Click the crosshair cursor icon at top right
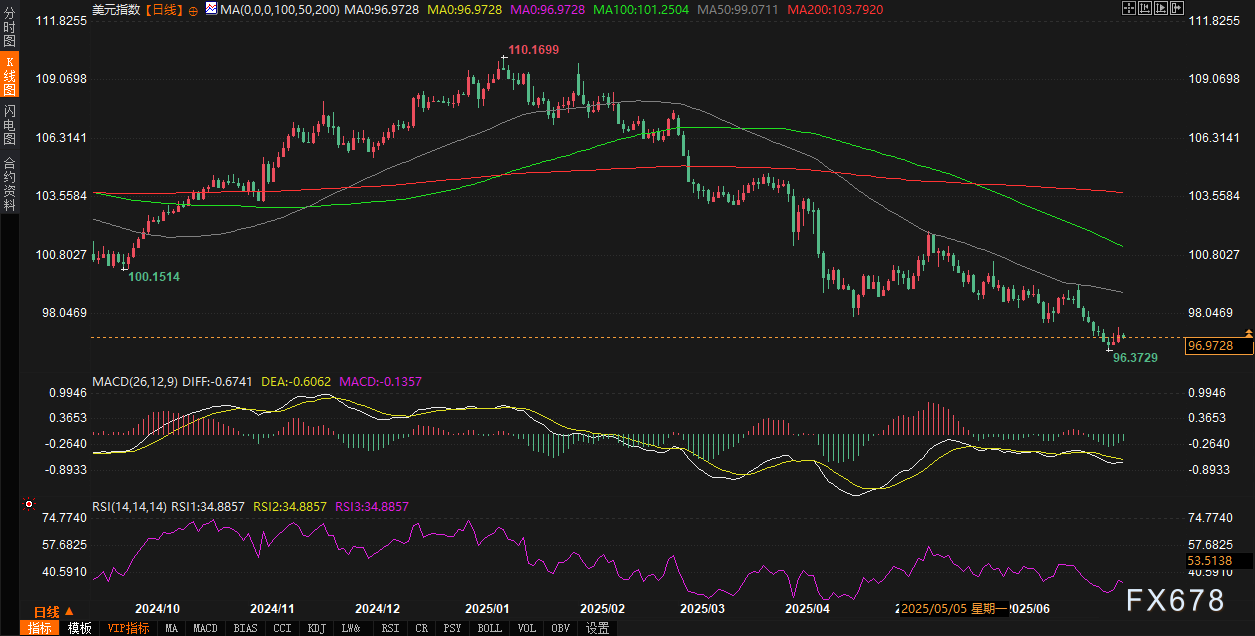The height and width of the screenshot is (636, 1255). [1129, 8]
